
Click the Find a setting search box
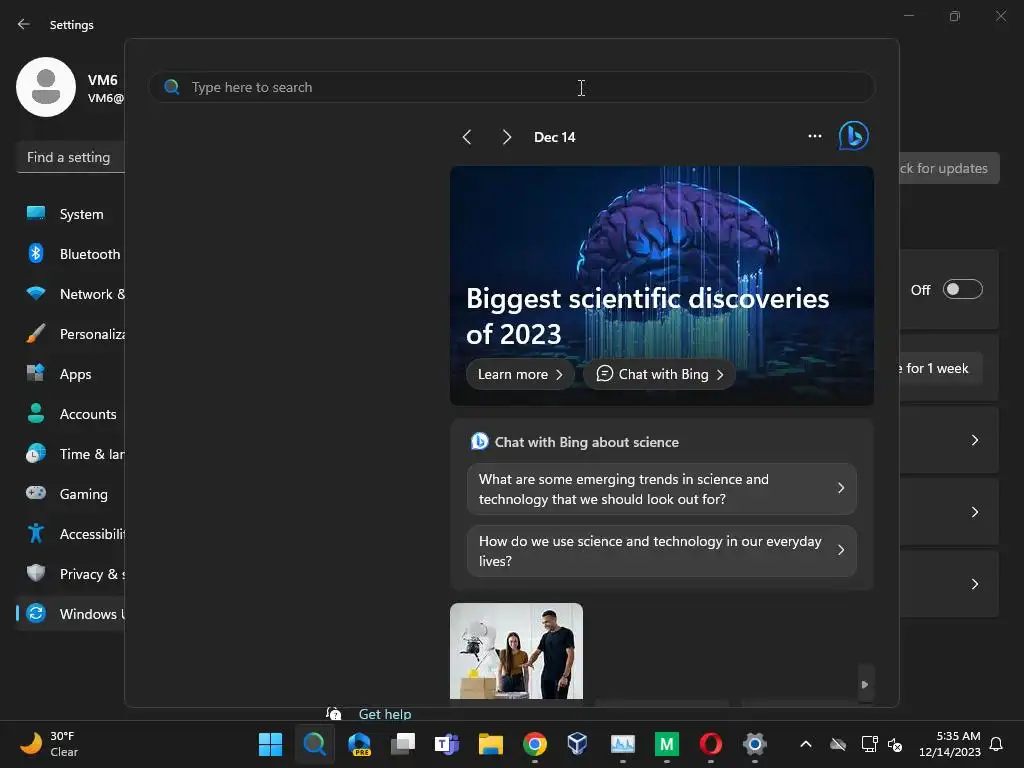[71, 157]
